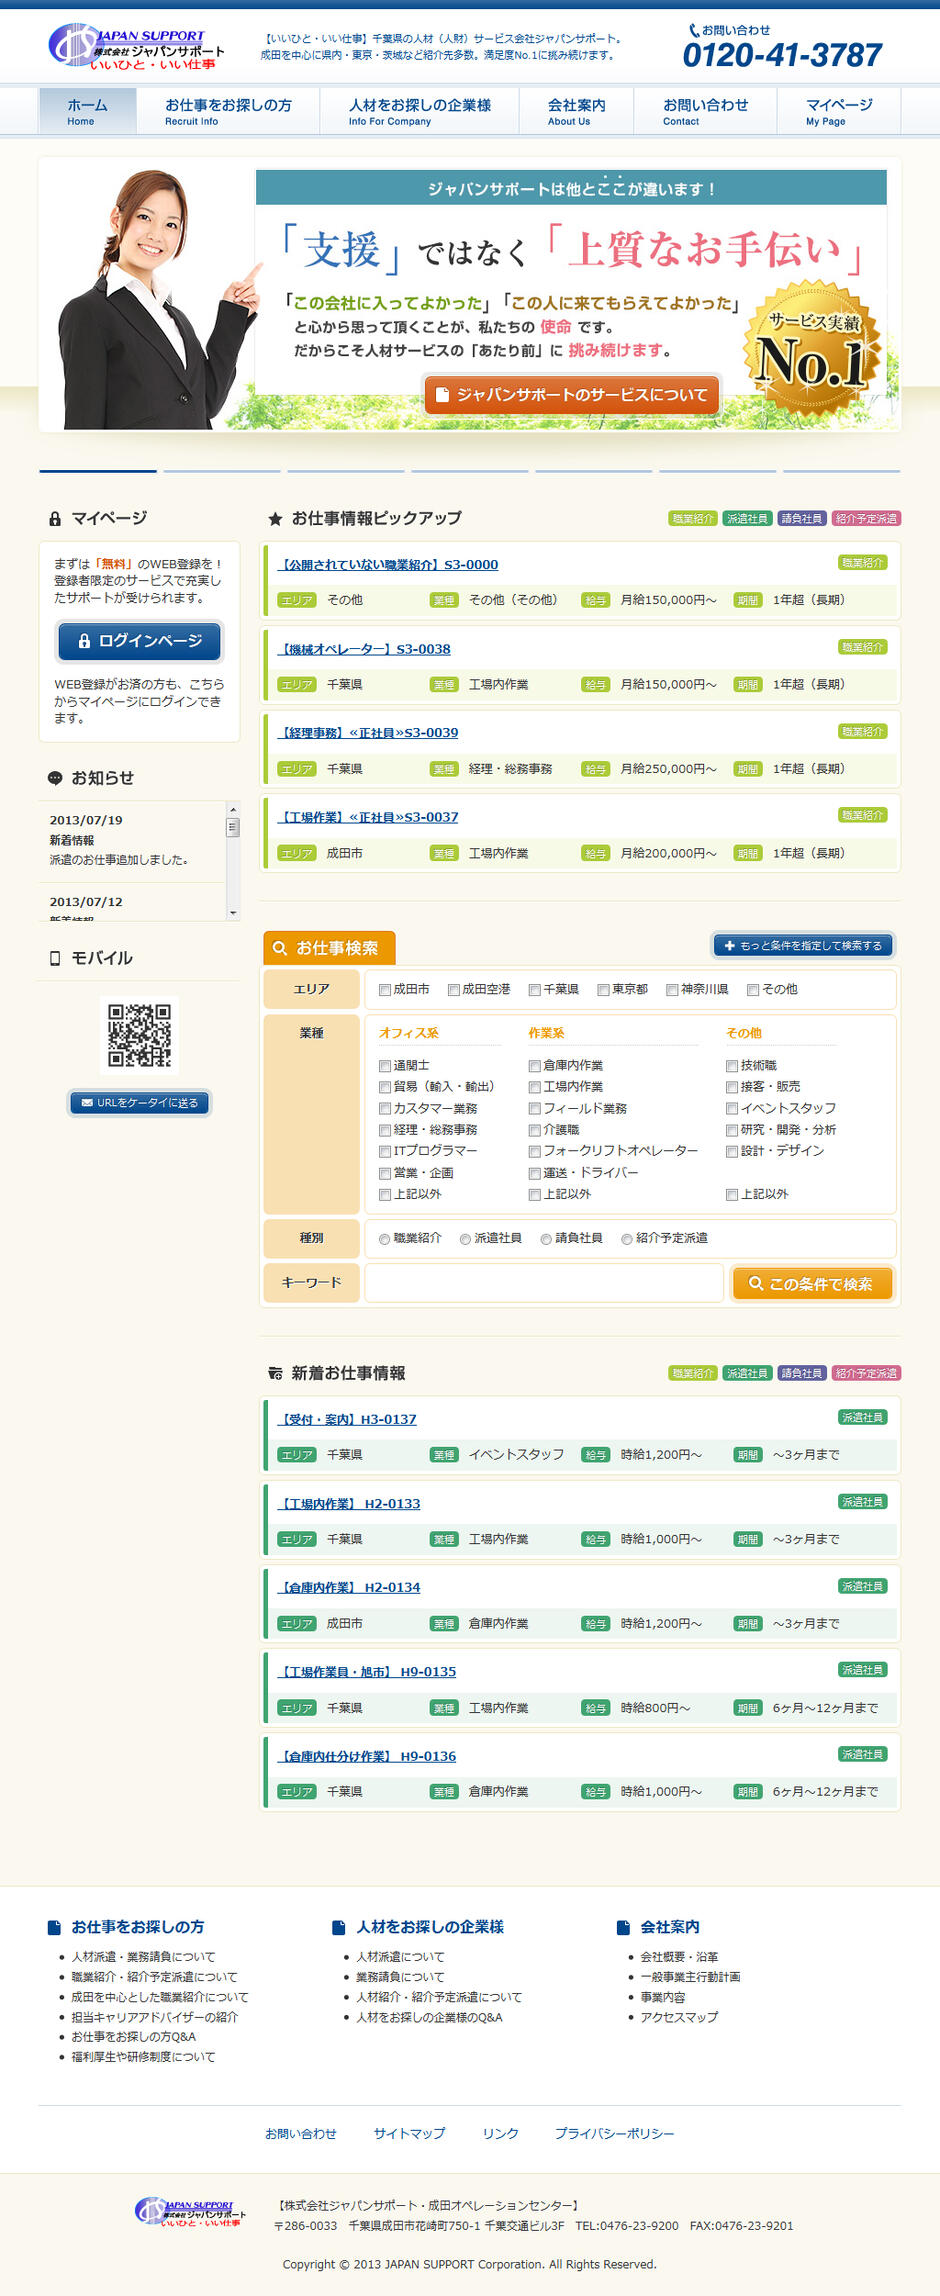Viewport: 940px width, 2296px height.
Task: Open footer link アクセスマップ
Action: tap(679, 2017)
